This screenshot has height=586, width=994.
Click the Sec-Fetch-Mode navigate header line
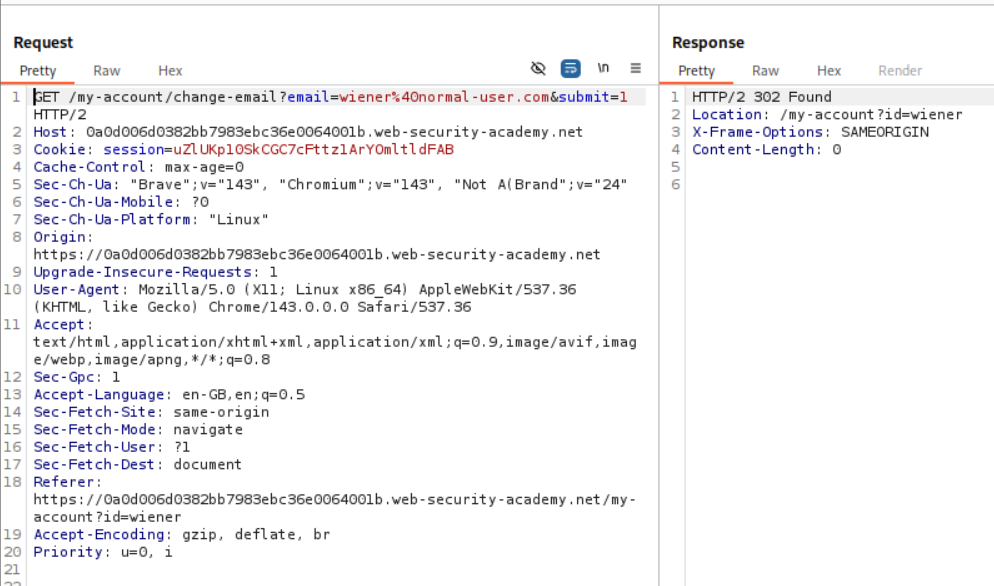pos(138,430)
